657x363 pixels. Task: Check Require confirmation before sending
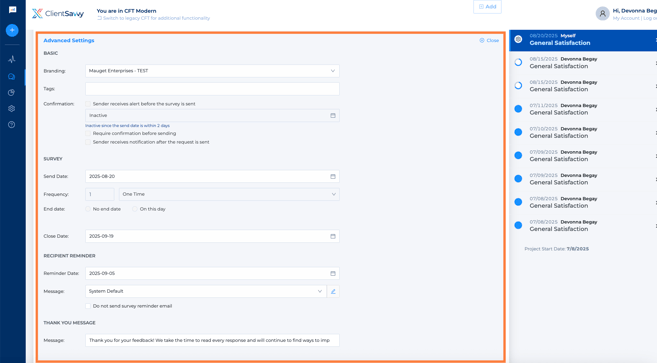click(x=88, y=133)
